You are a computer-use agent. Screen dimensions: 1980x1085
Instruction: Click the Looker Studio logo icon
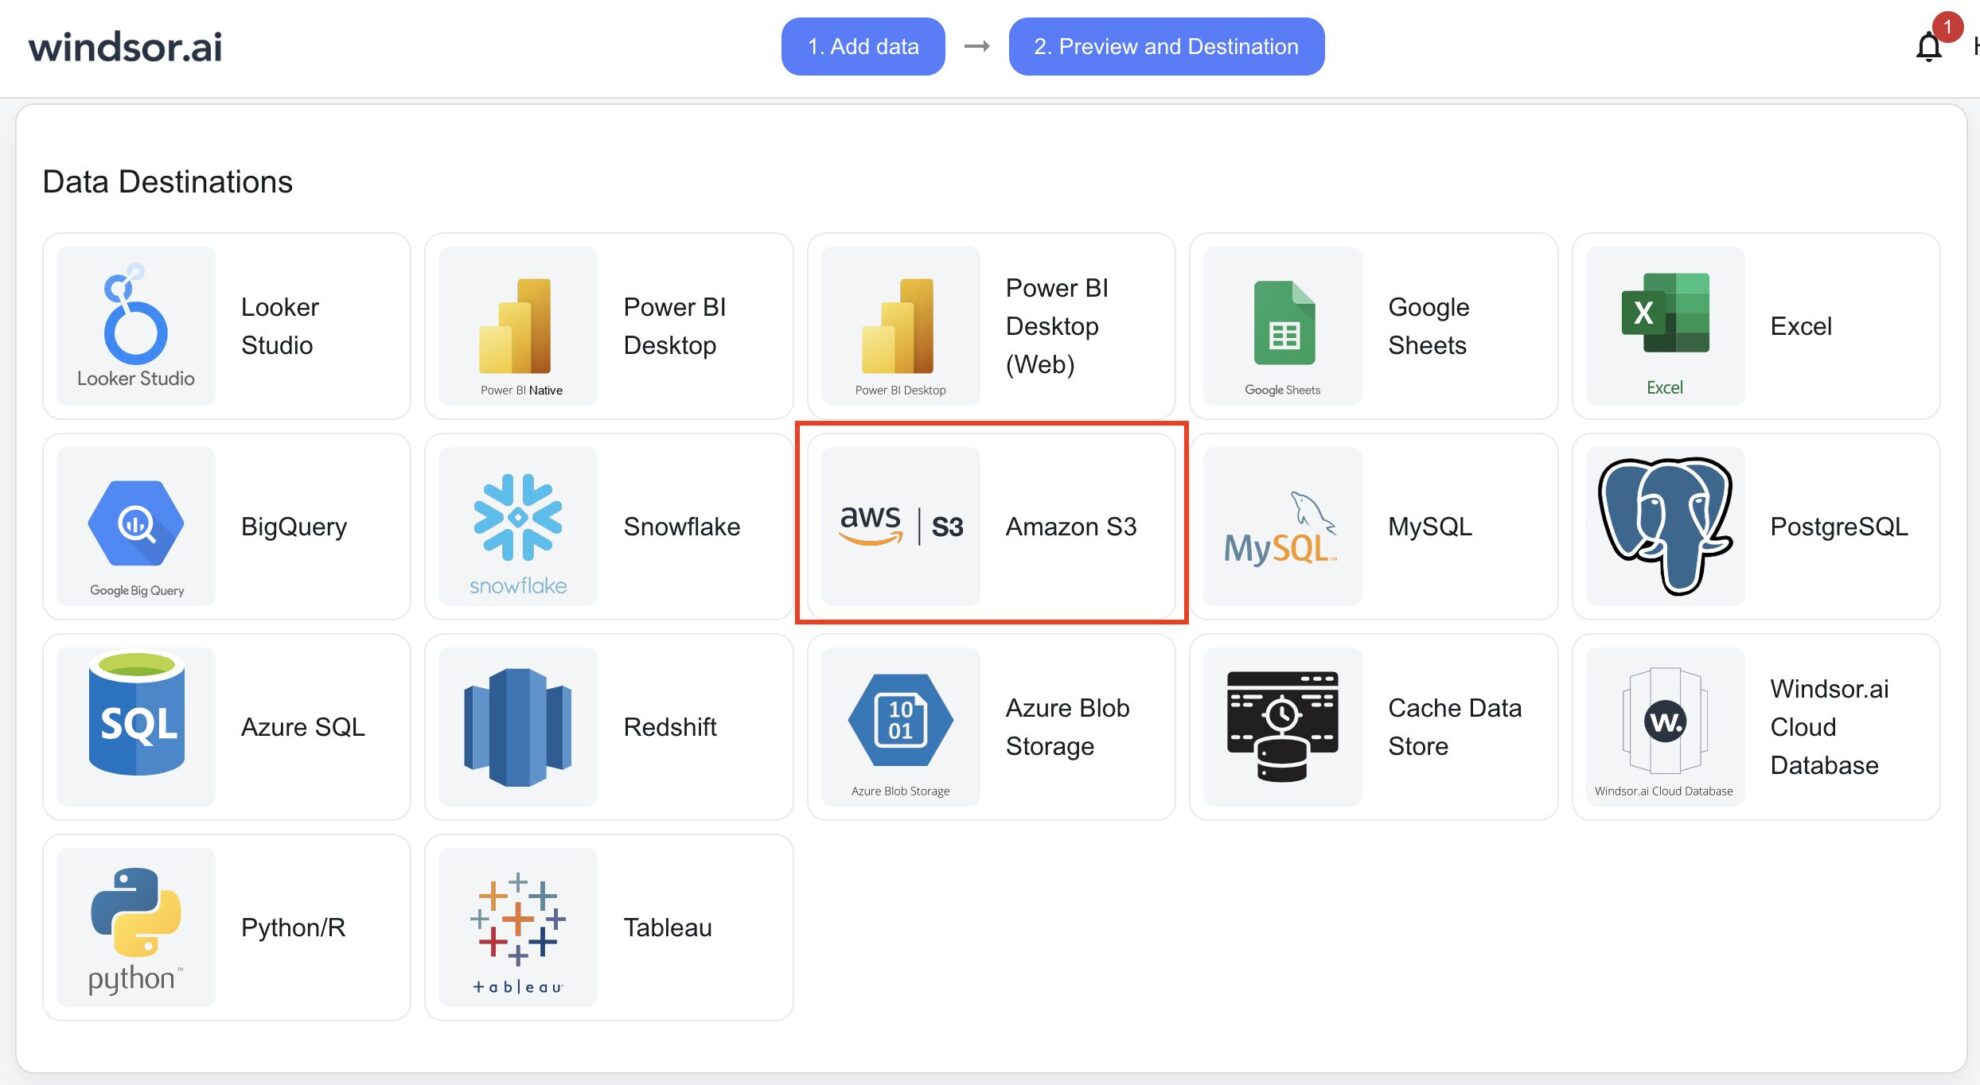coord(136,326)
